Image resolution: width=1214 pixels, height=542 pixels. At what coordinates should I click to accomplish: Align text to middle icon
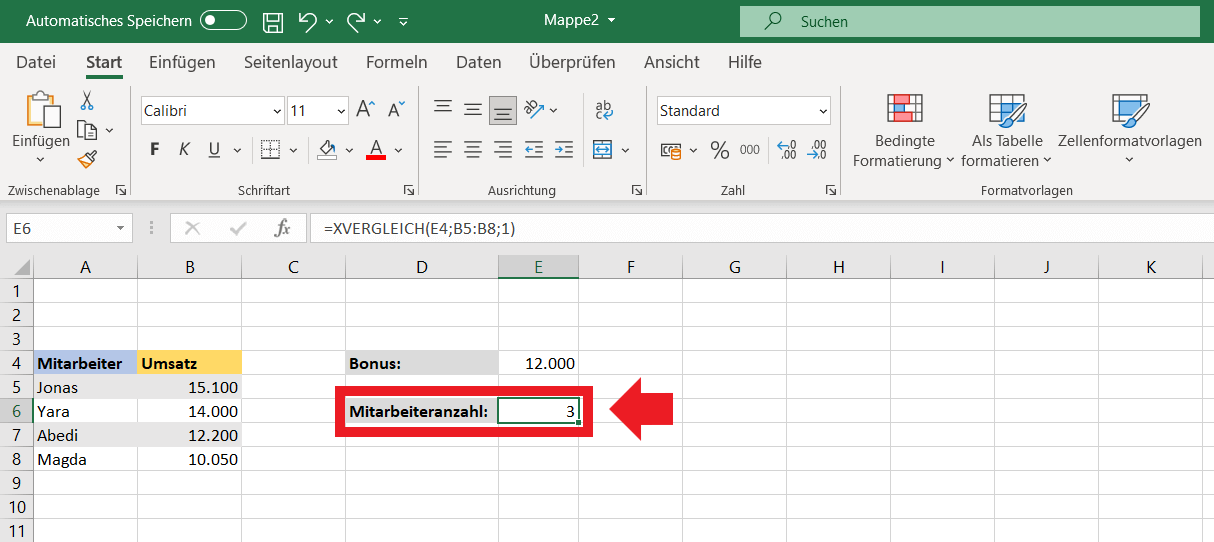[x=473, y=110]
